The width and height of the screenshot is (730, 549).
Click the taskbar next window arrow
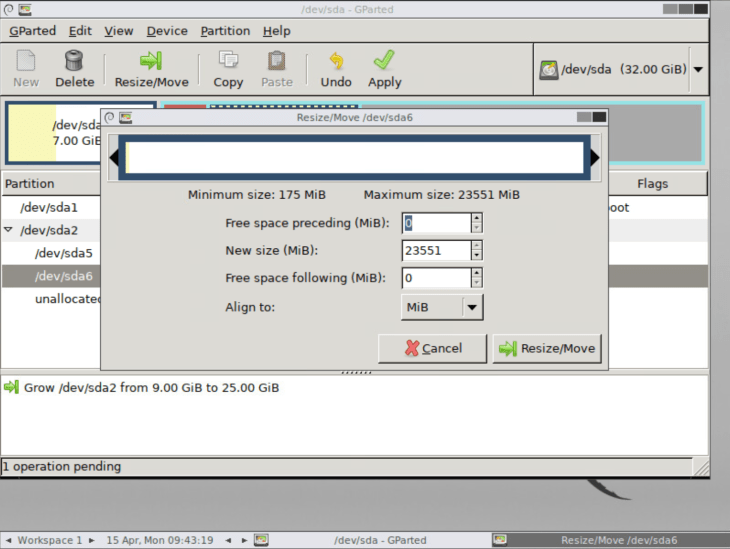tap(244, 540)
